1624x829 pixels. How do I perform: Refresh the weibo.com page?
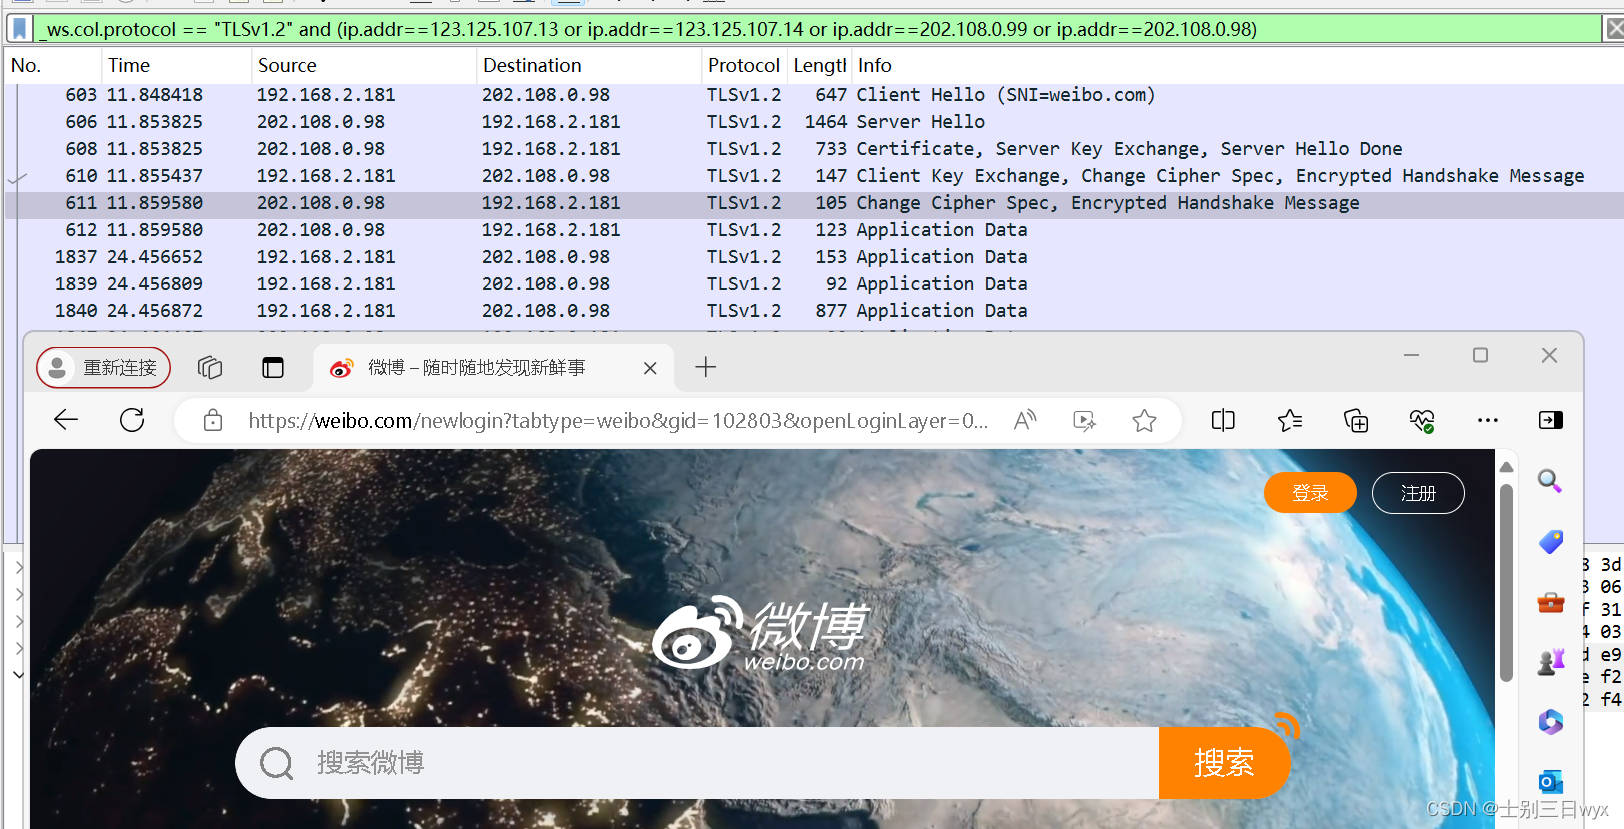tap(132, 420)
